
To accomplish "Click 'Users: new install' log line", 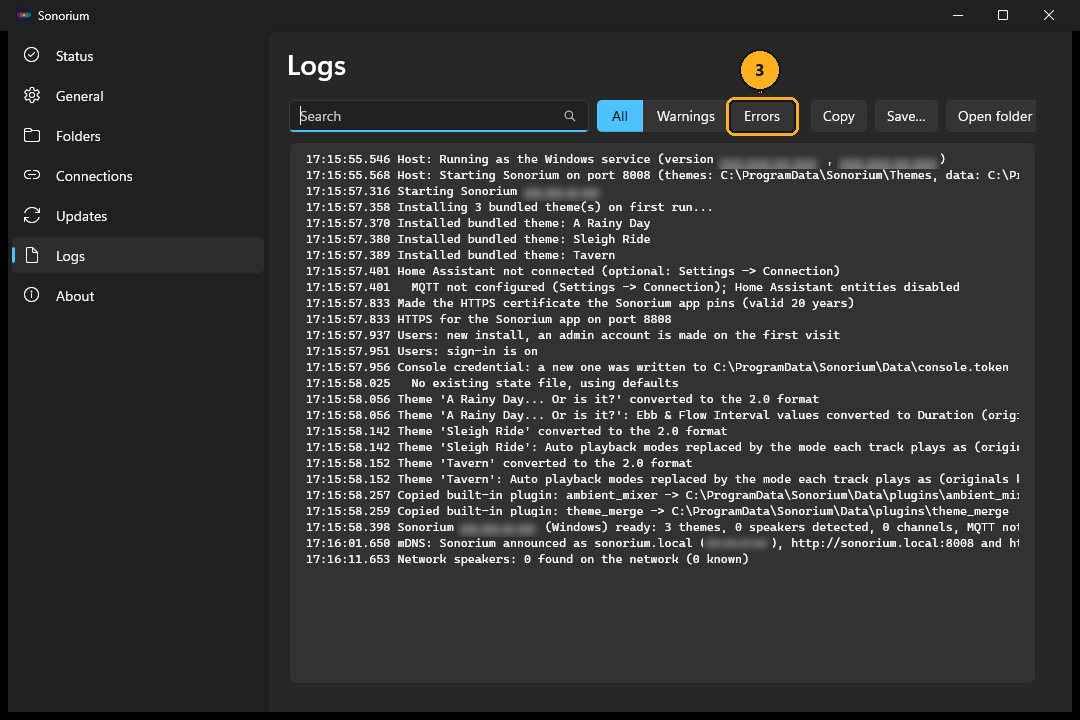I will 573,335.
